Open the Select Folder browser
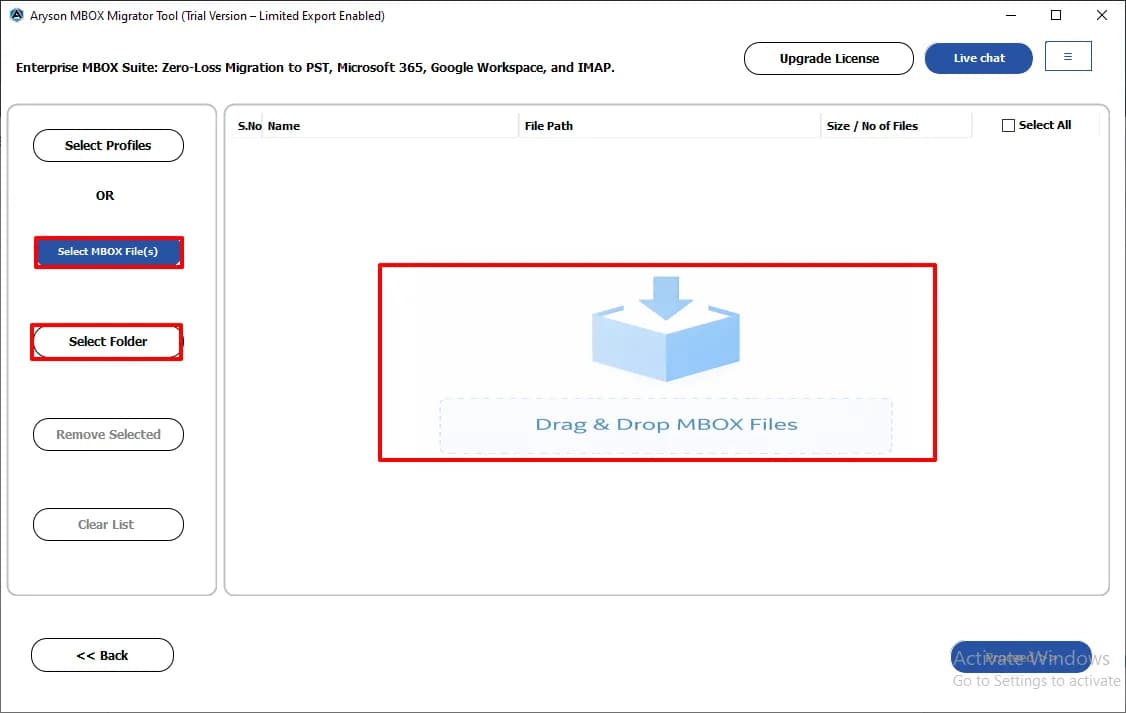1126x713 pixels. pos(108,342)
